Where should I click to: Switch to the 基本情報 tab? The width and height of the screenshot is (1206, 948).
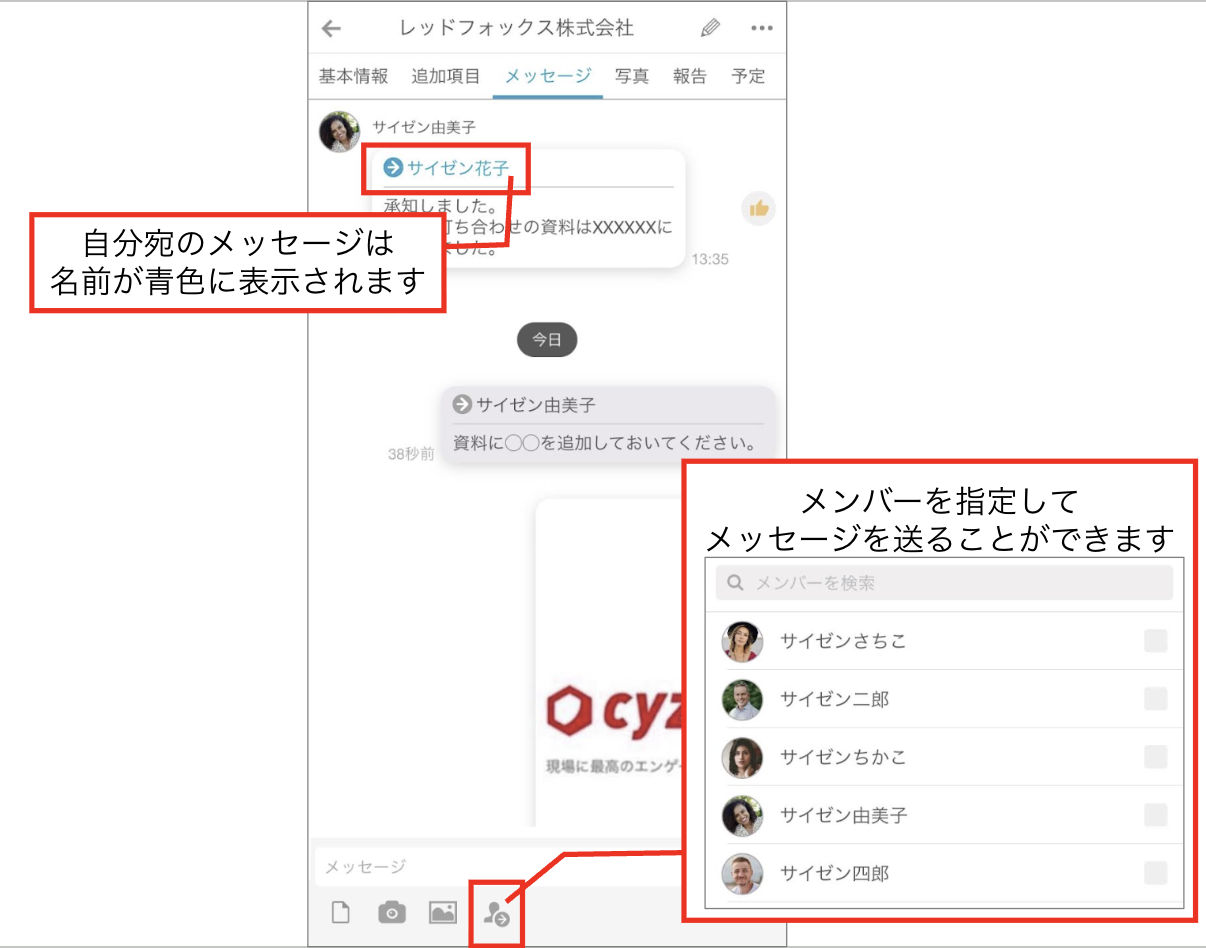pyautogui.click(x=353, y=76)
